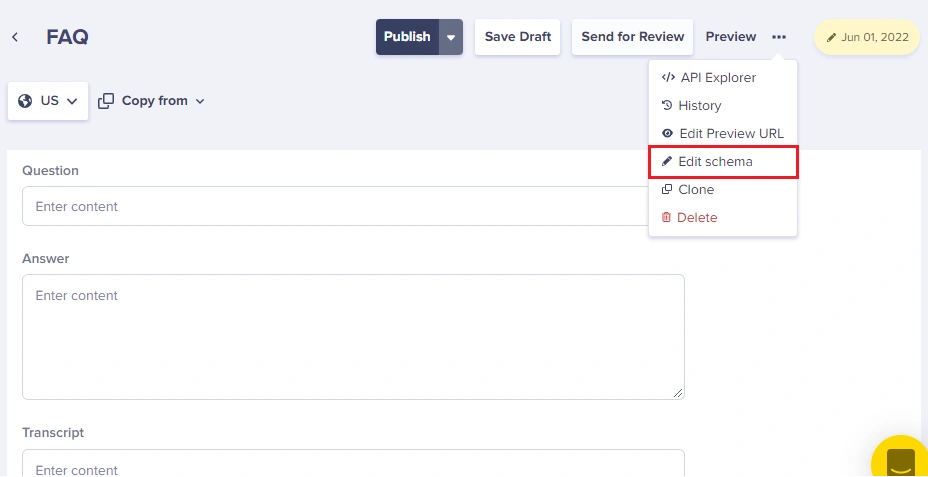The image size is (928, 477).
Task: Click the pencil icon in the Jun 01, 2022 badge
Action: pyautogui.click(x=832, y=37)
